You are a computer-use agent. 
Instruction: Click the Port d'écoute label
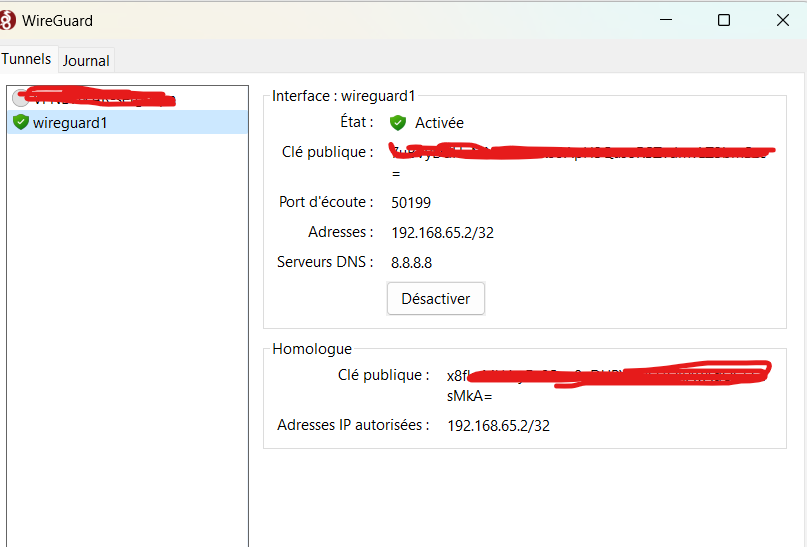pos(326,202)
